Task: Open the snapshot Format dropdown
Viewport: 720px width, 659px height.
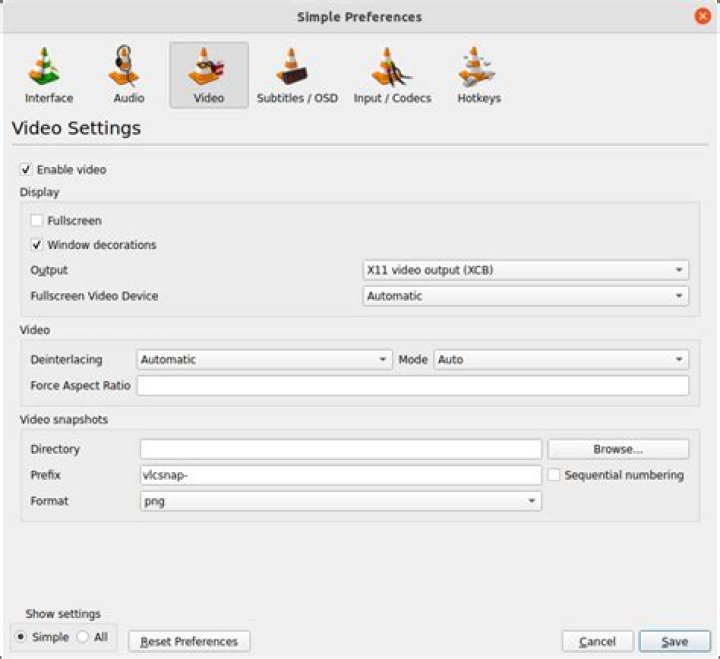Action: click(340, 501)
